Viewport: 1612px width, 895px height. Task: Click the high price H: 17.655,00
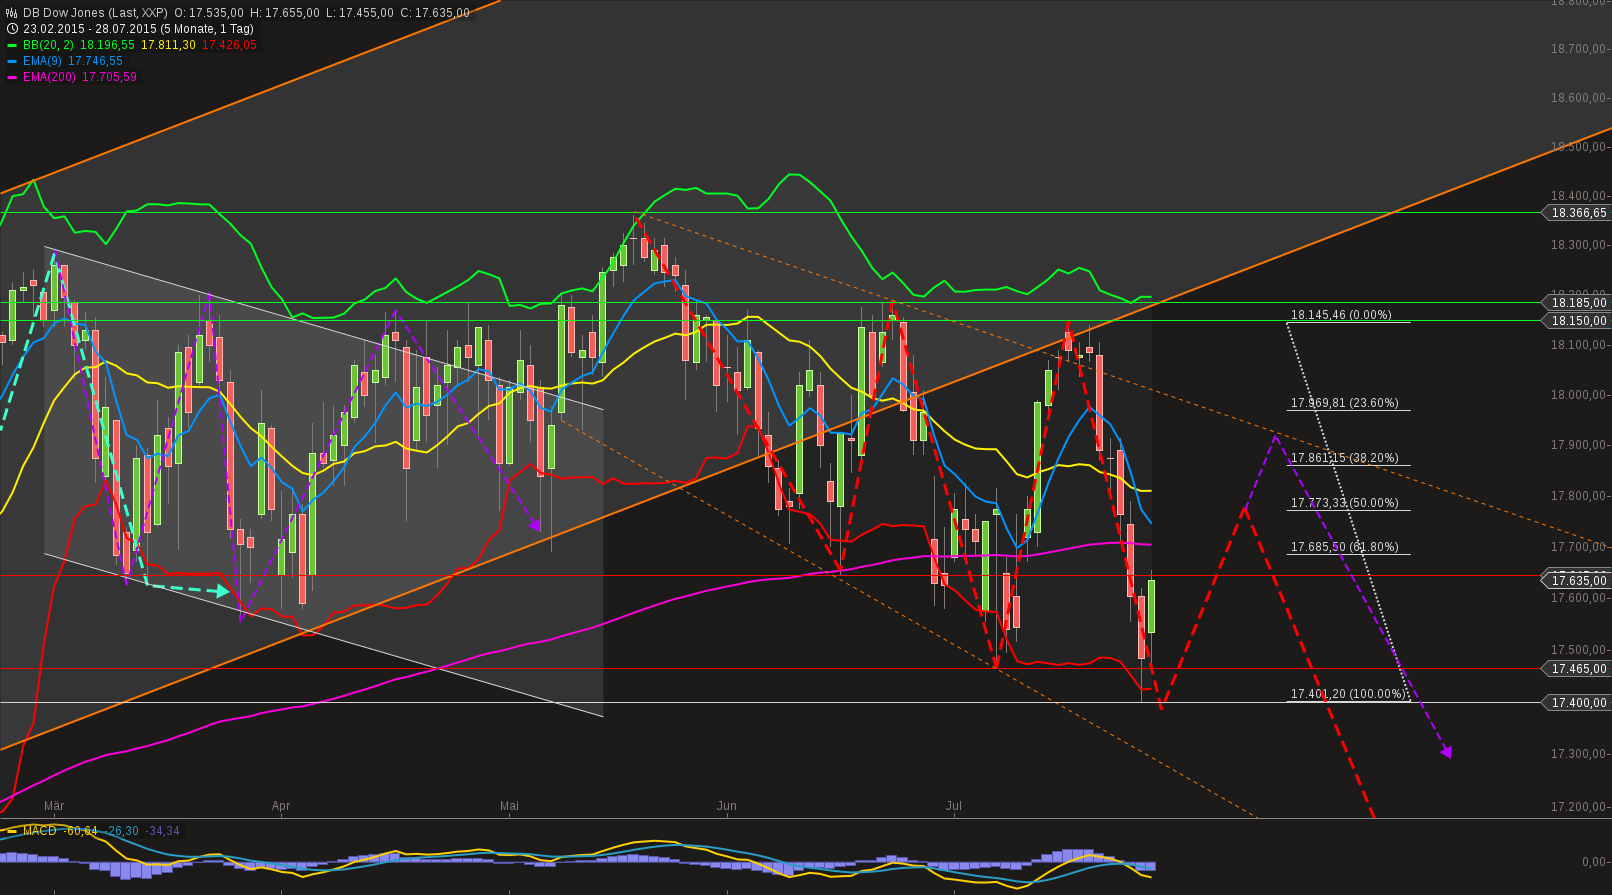click(285, 13)
